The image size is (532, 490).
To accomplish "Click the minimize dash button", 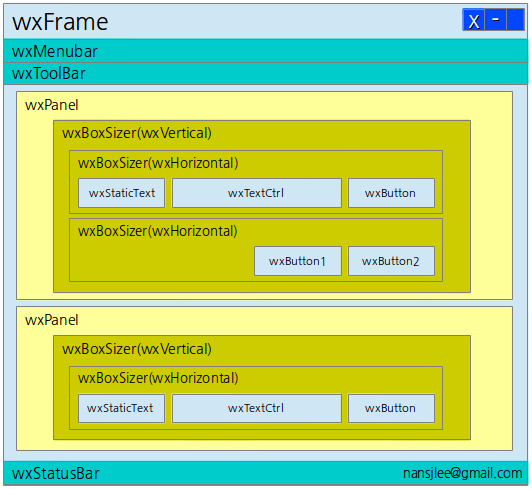I will tap(496, 20).
